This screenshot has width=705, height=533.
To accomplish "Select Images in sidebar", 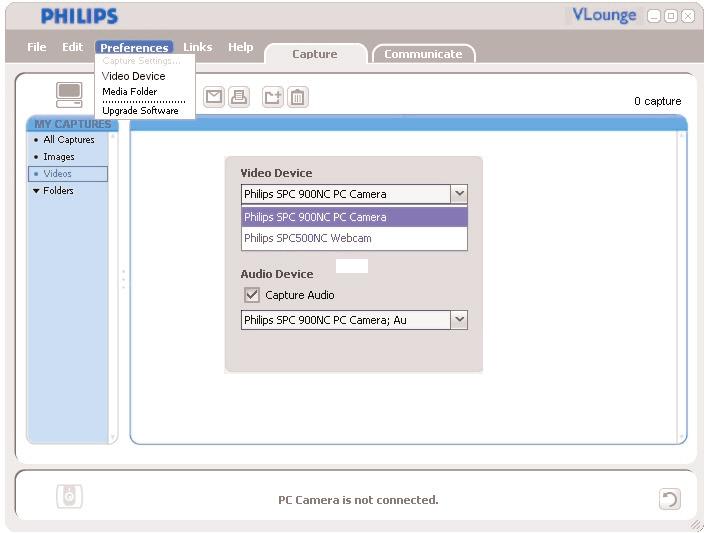I will coord(58,157).
